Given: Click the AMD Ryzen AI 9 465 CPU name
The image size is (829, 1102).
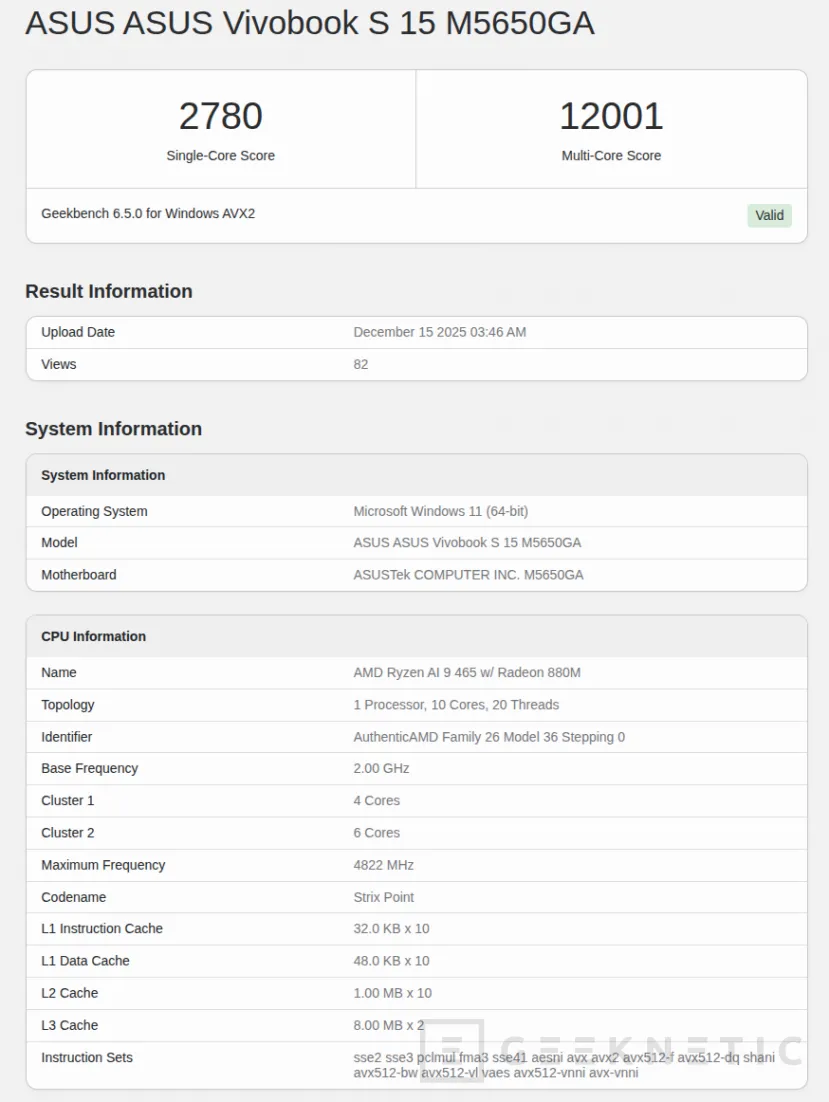Looking at the screenshot, I should click(466, 673).
